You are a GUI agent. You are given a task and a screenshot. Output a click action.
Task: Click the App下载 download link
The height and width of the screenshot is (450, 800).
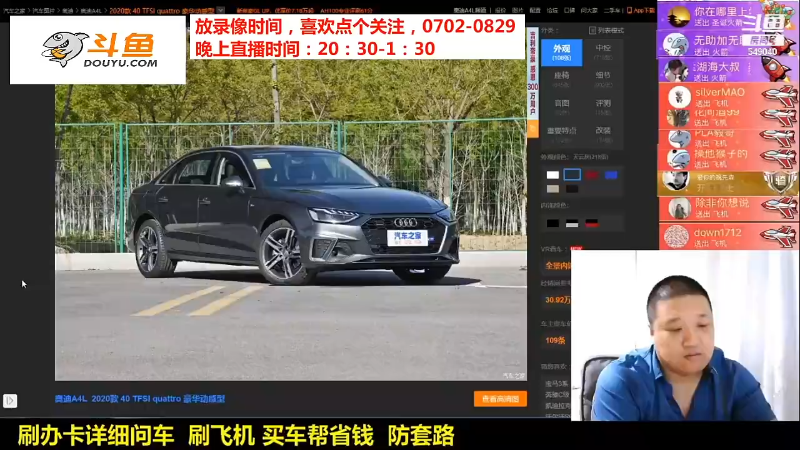tap(641, 10)
